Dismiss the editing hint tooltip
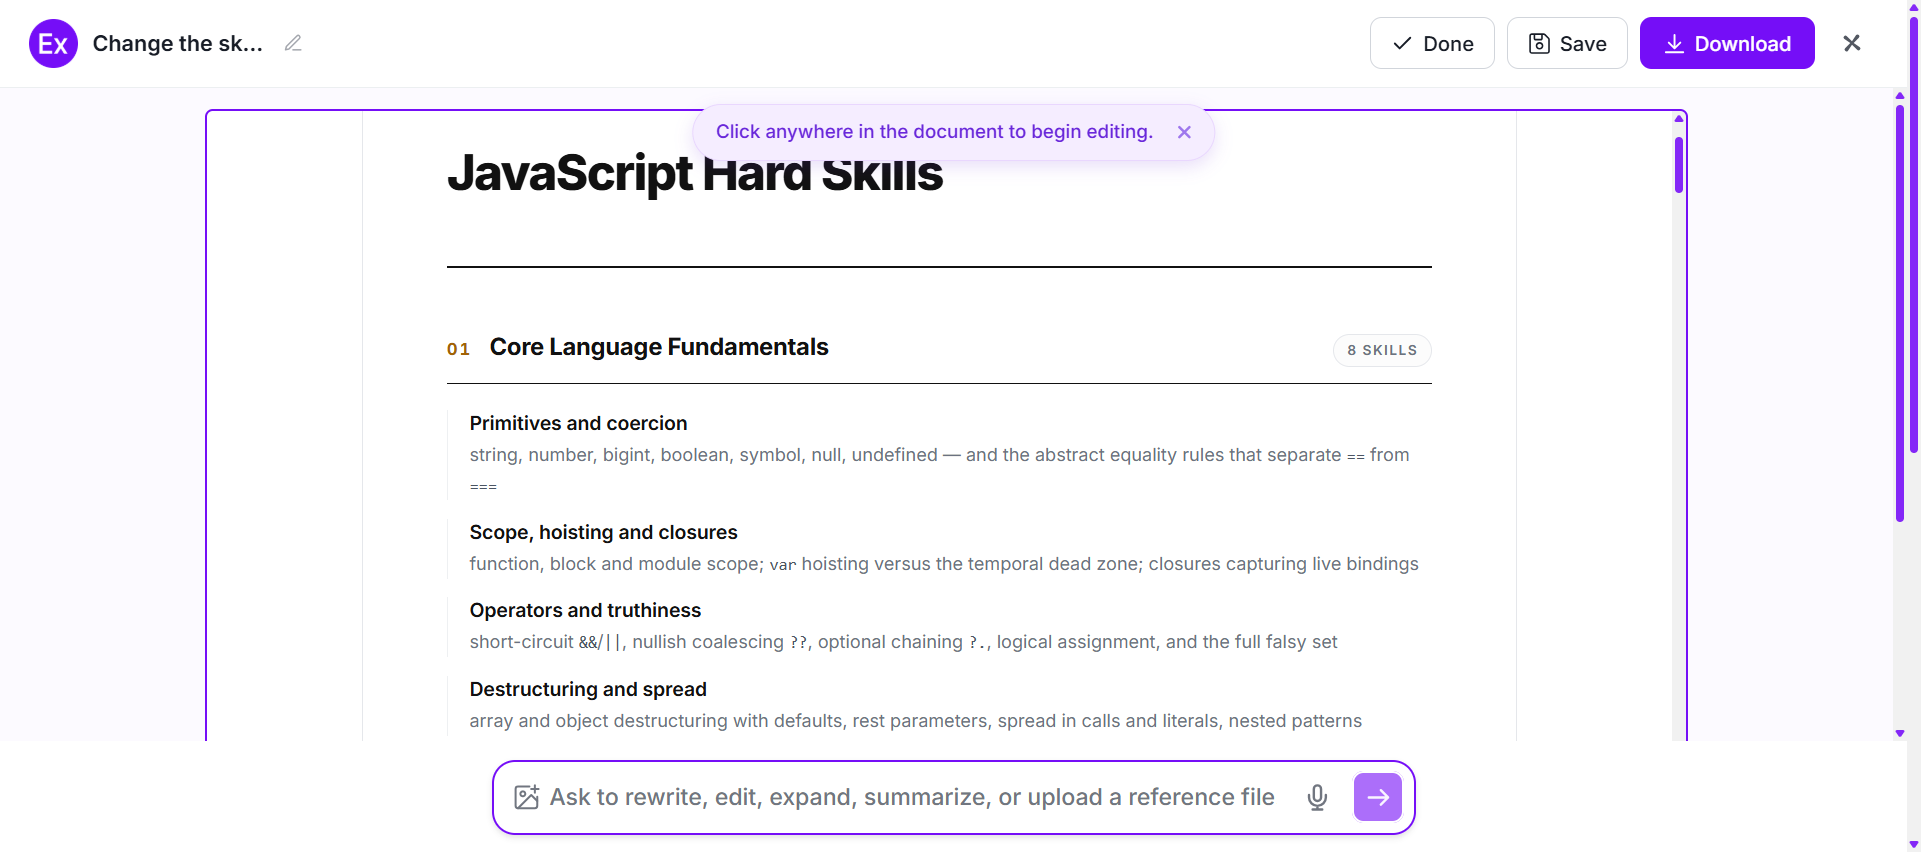The width and height of the screenshot is (1921, 852). [1184, 132]
